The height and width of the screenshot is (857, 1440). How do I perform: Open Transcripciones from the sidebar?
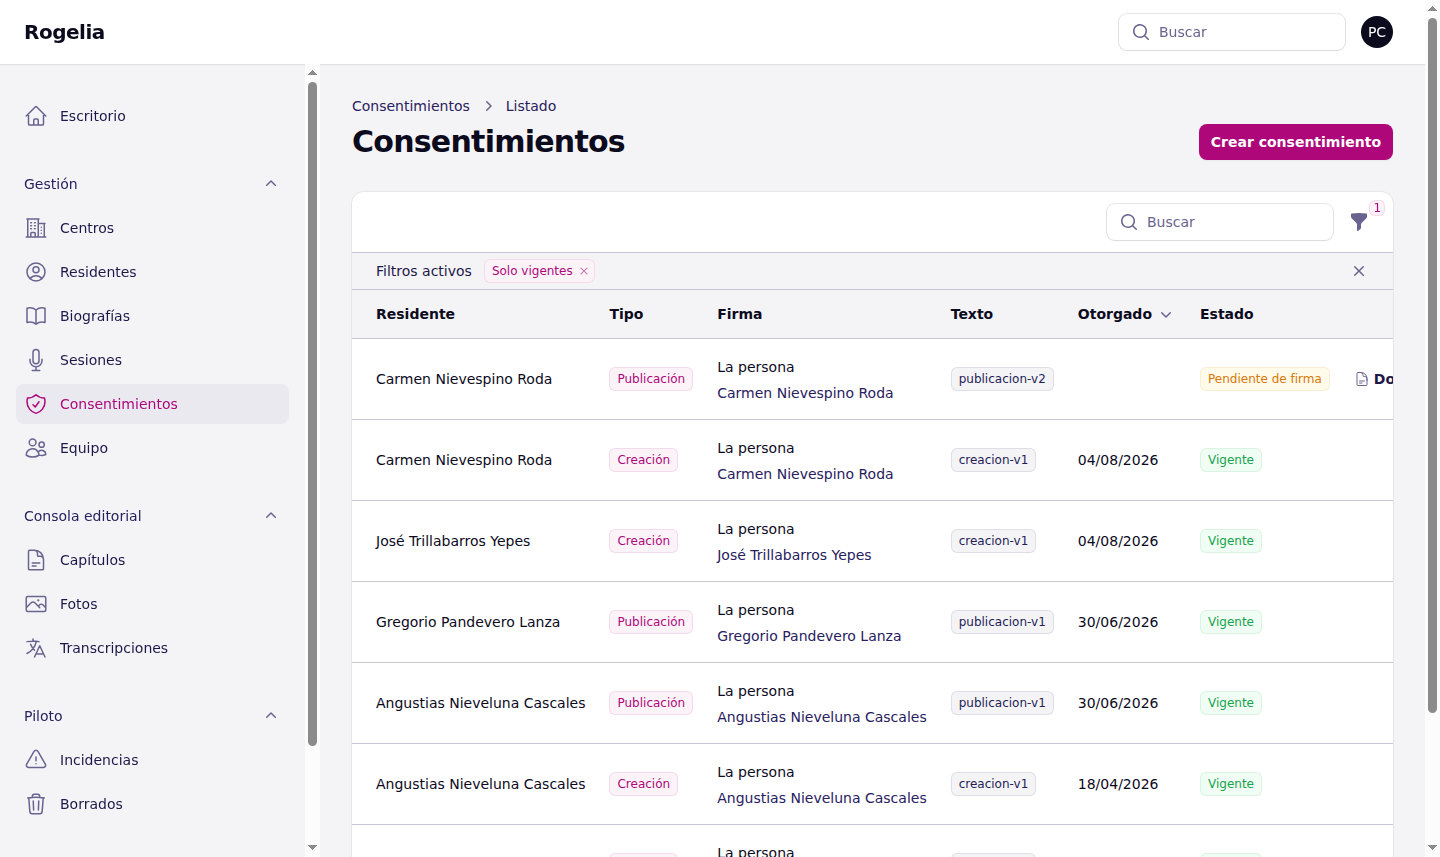[x=152, y=648]
